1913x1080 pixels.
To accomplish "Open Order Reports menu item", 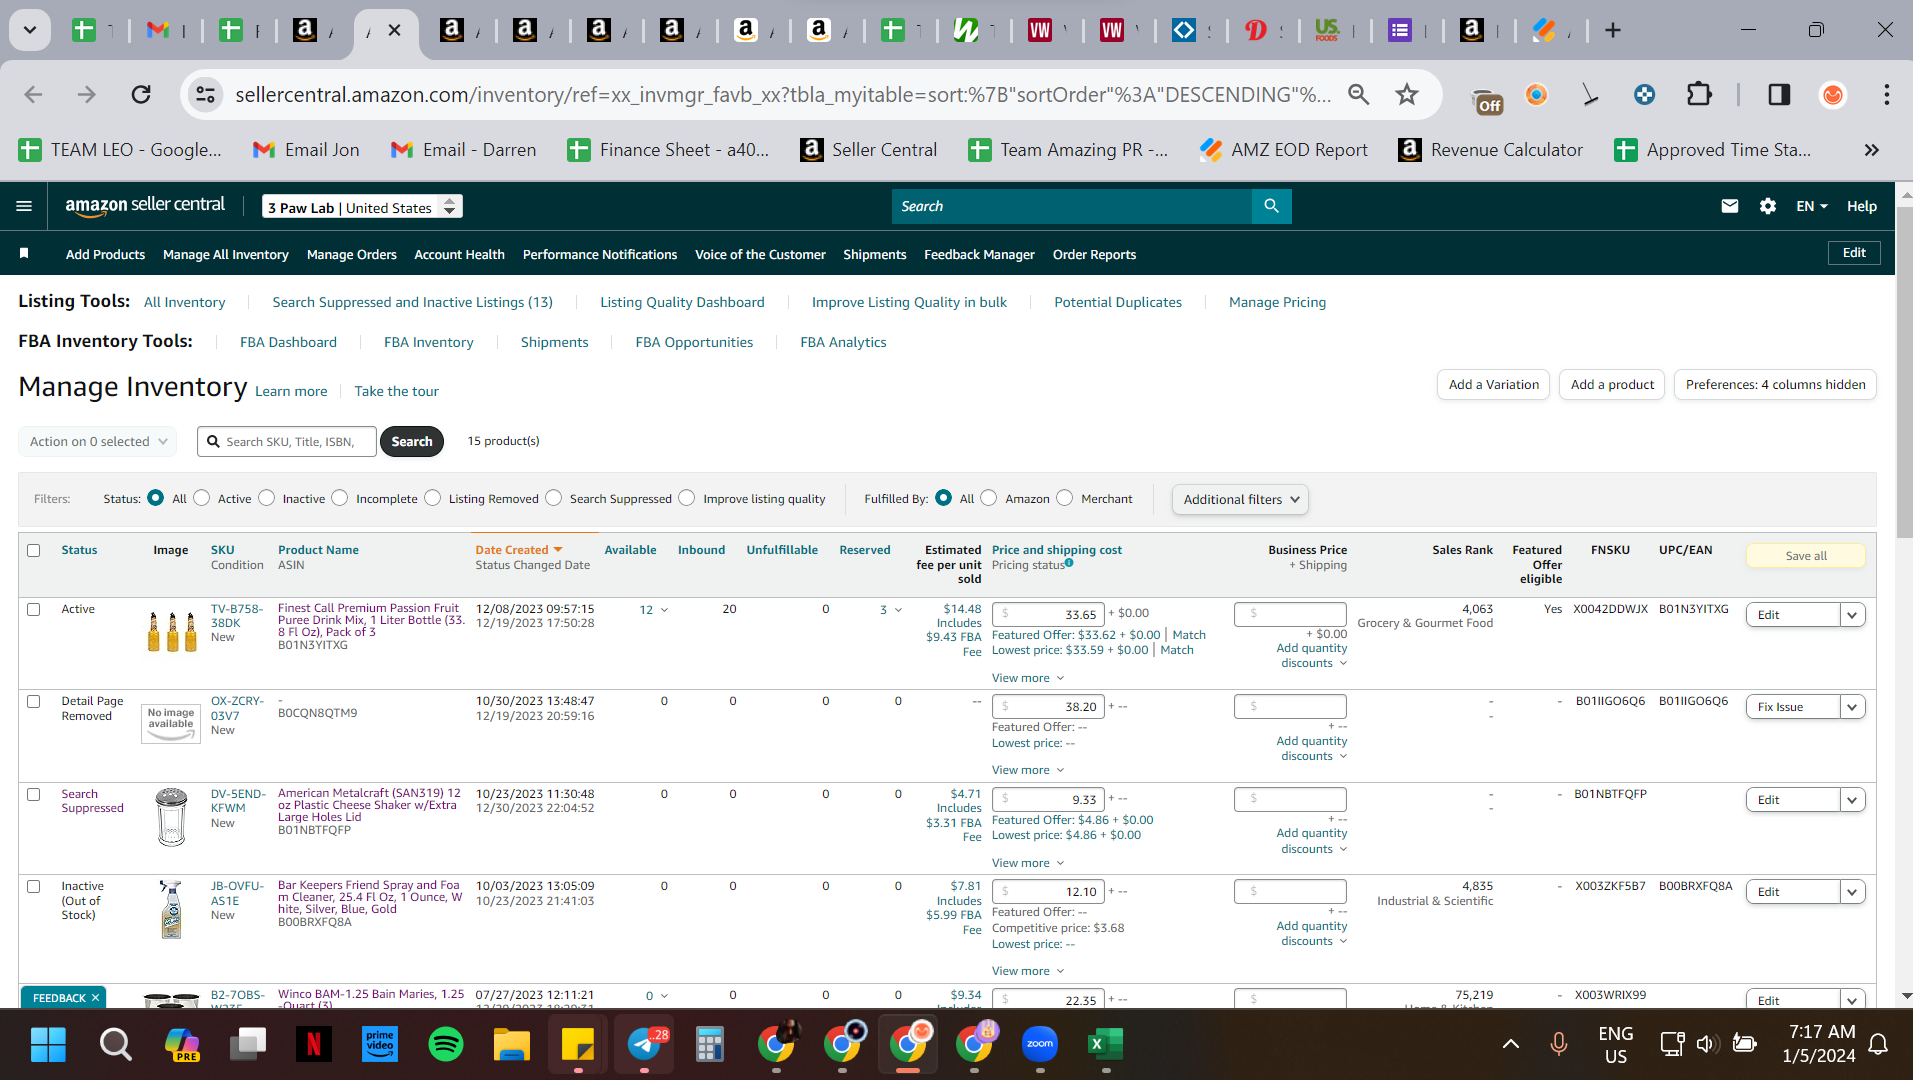I will pyautogui.click(x=1094, y=254).
